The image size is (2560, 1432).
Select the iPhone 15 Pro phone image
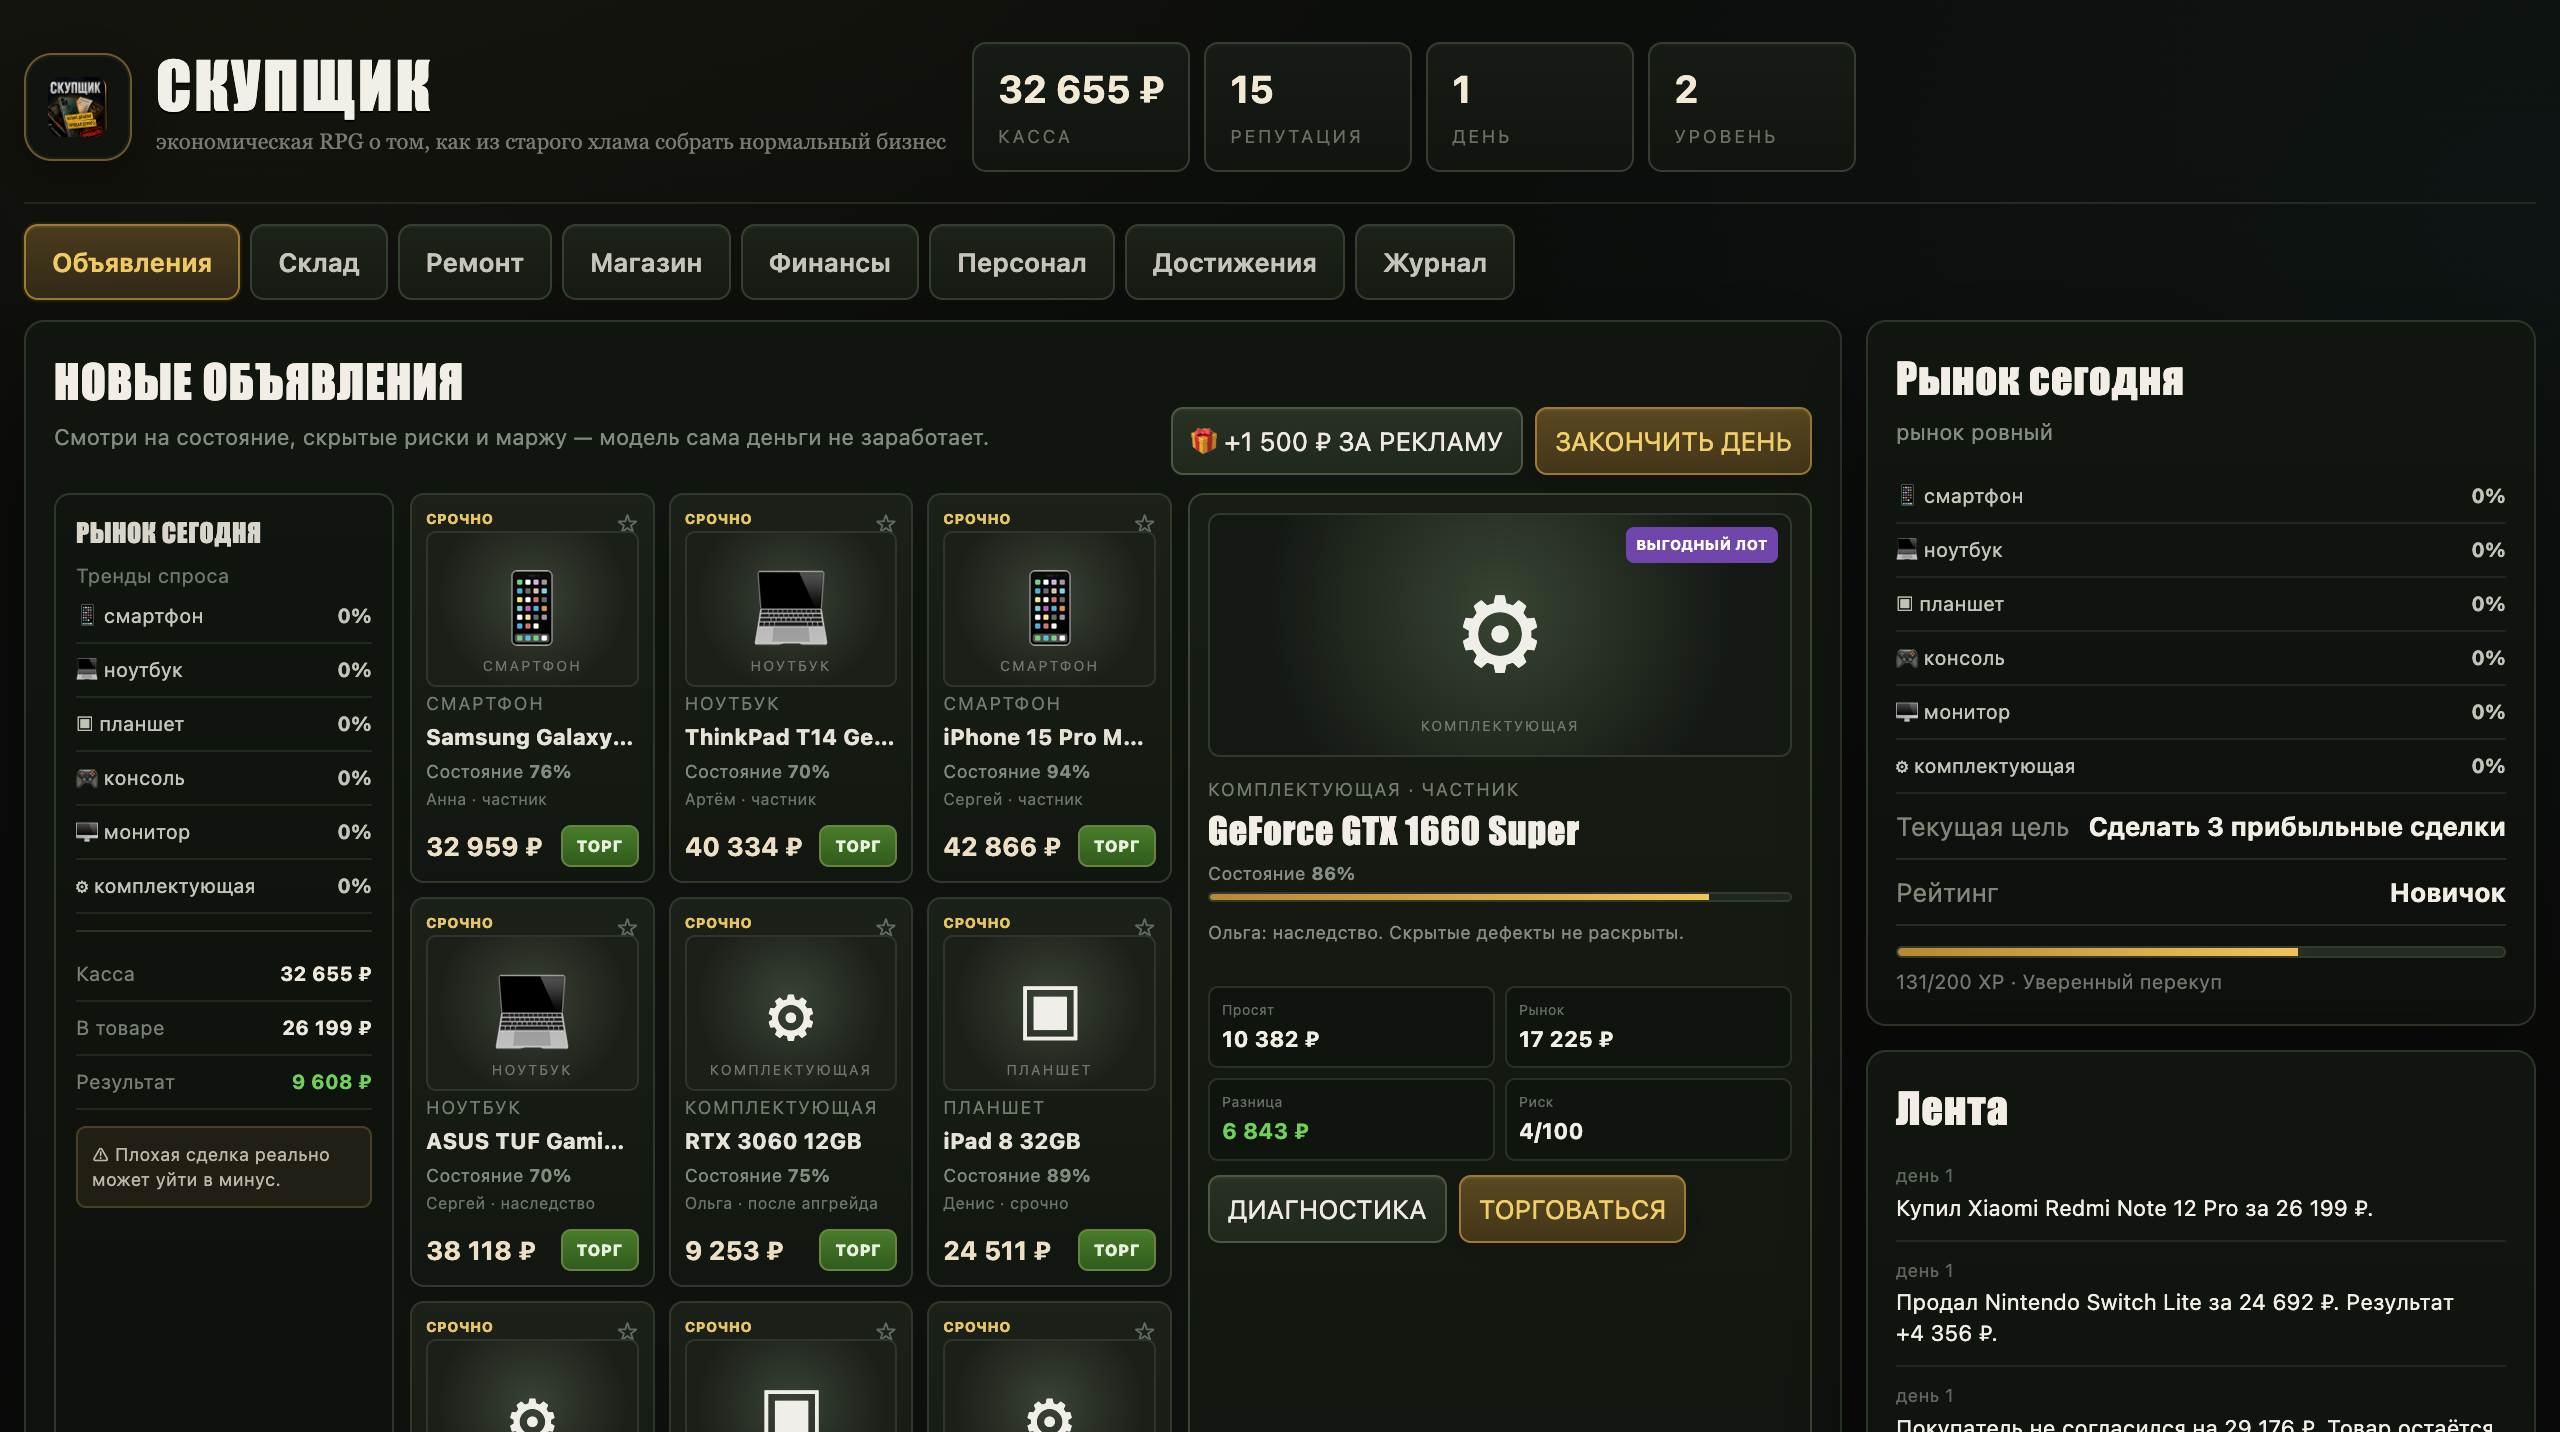1049,609
